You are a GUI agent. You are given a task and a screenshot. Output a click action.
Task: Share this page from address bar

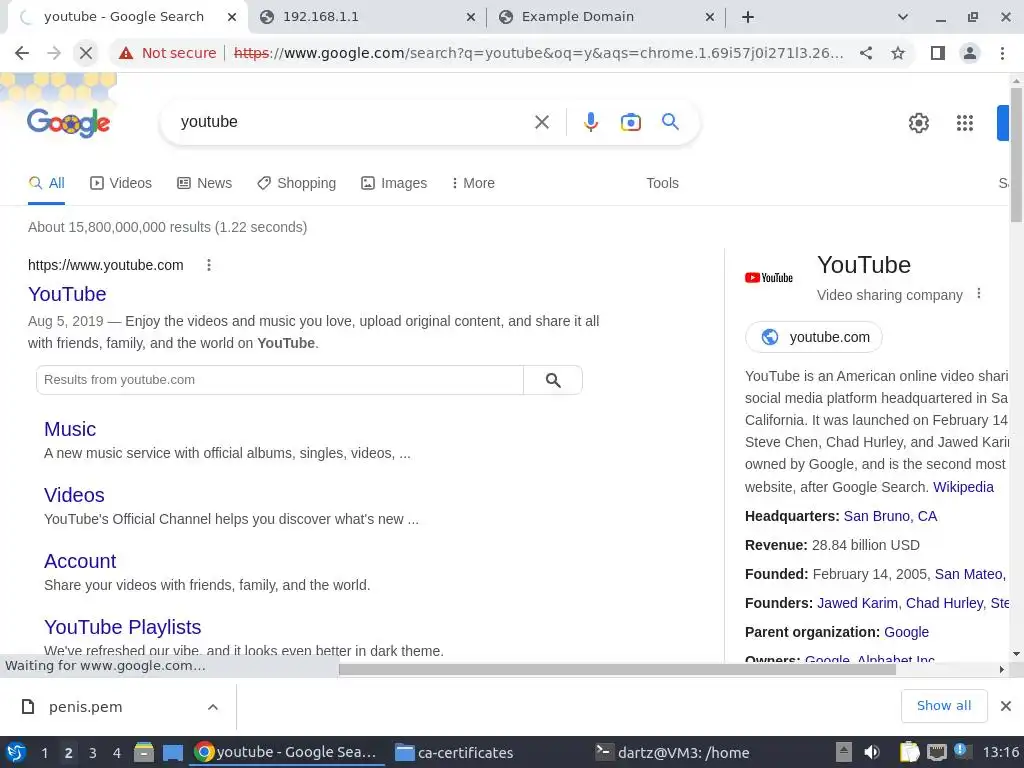coord(866,53)
